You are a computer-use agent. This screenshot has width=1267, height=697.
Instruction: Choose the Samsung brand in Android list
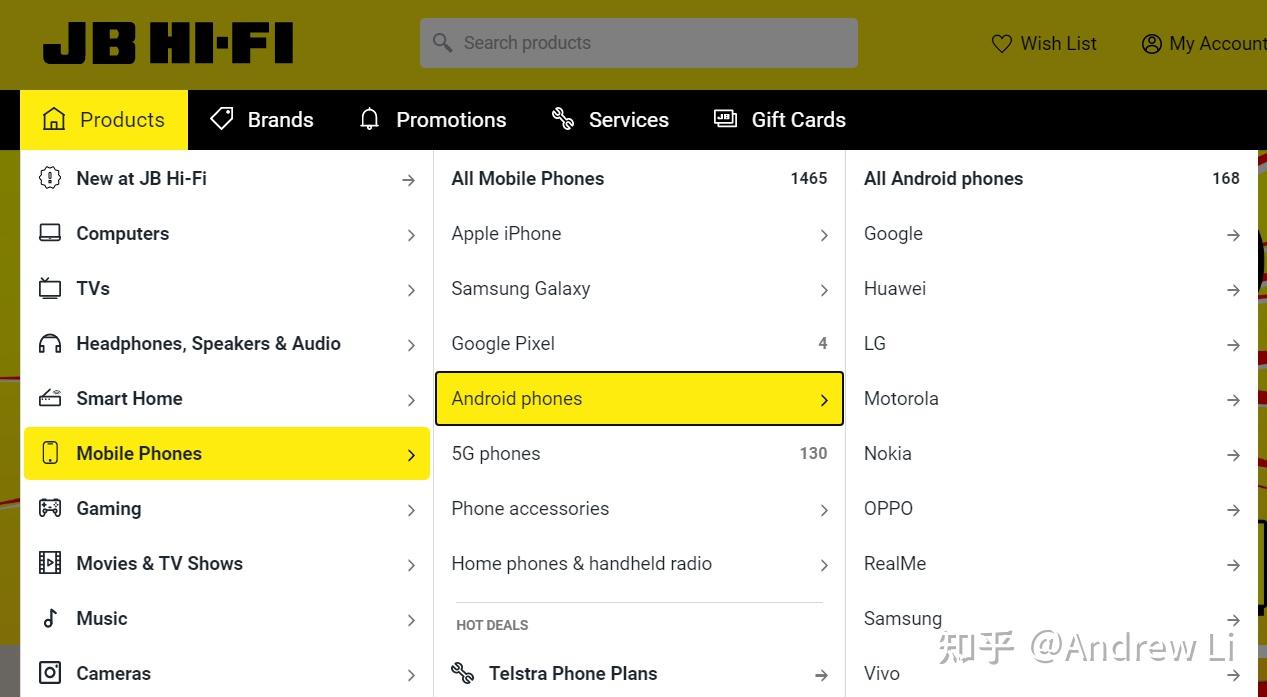tap(1052, 618)
